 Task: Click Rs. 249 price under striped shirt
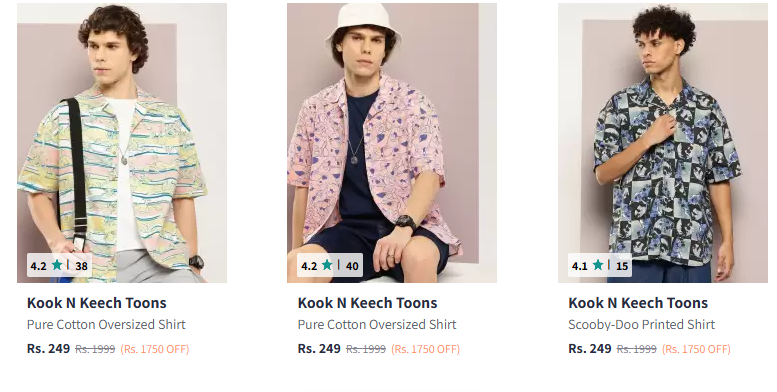[49, 349]
